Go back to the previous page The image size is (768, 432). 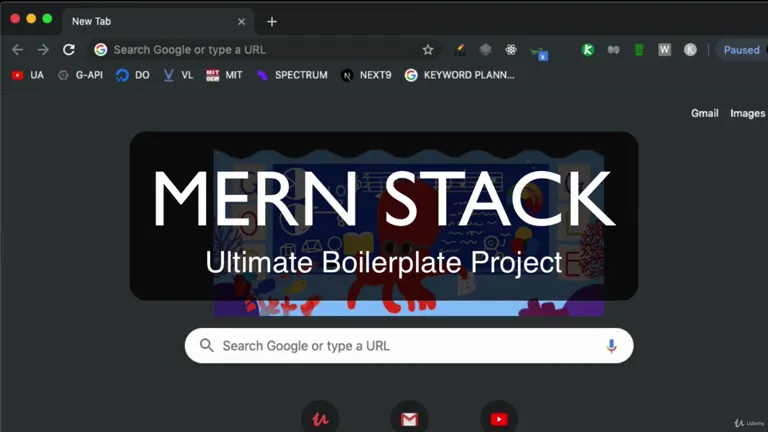tap(18, 49)
